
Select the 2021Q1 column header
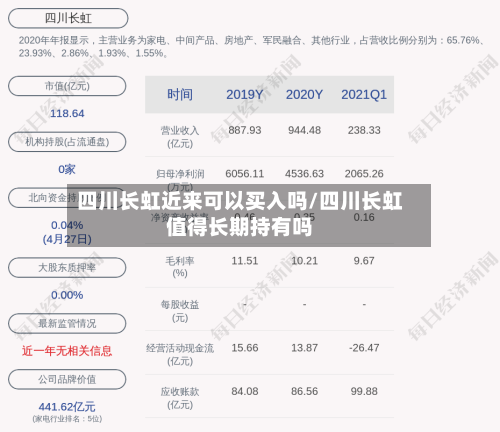click(364, 95)
